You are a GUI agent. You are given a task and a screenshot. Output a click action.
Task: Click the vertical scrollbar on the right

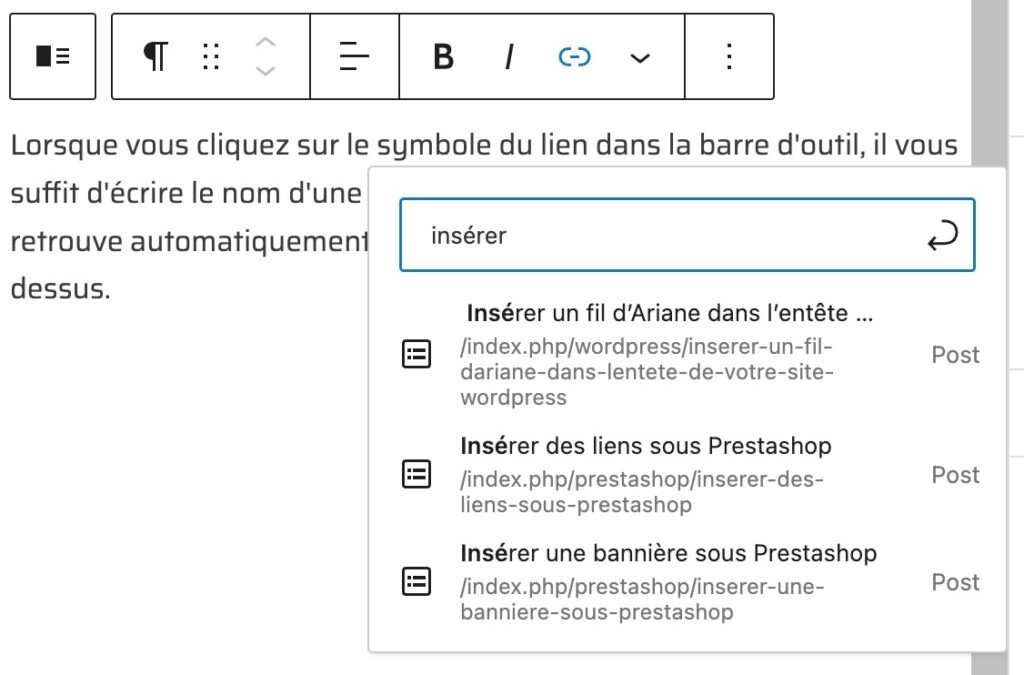(989, 338)
